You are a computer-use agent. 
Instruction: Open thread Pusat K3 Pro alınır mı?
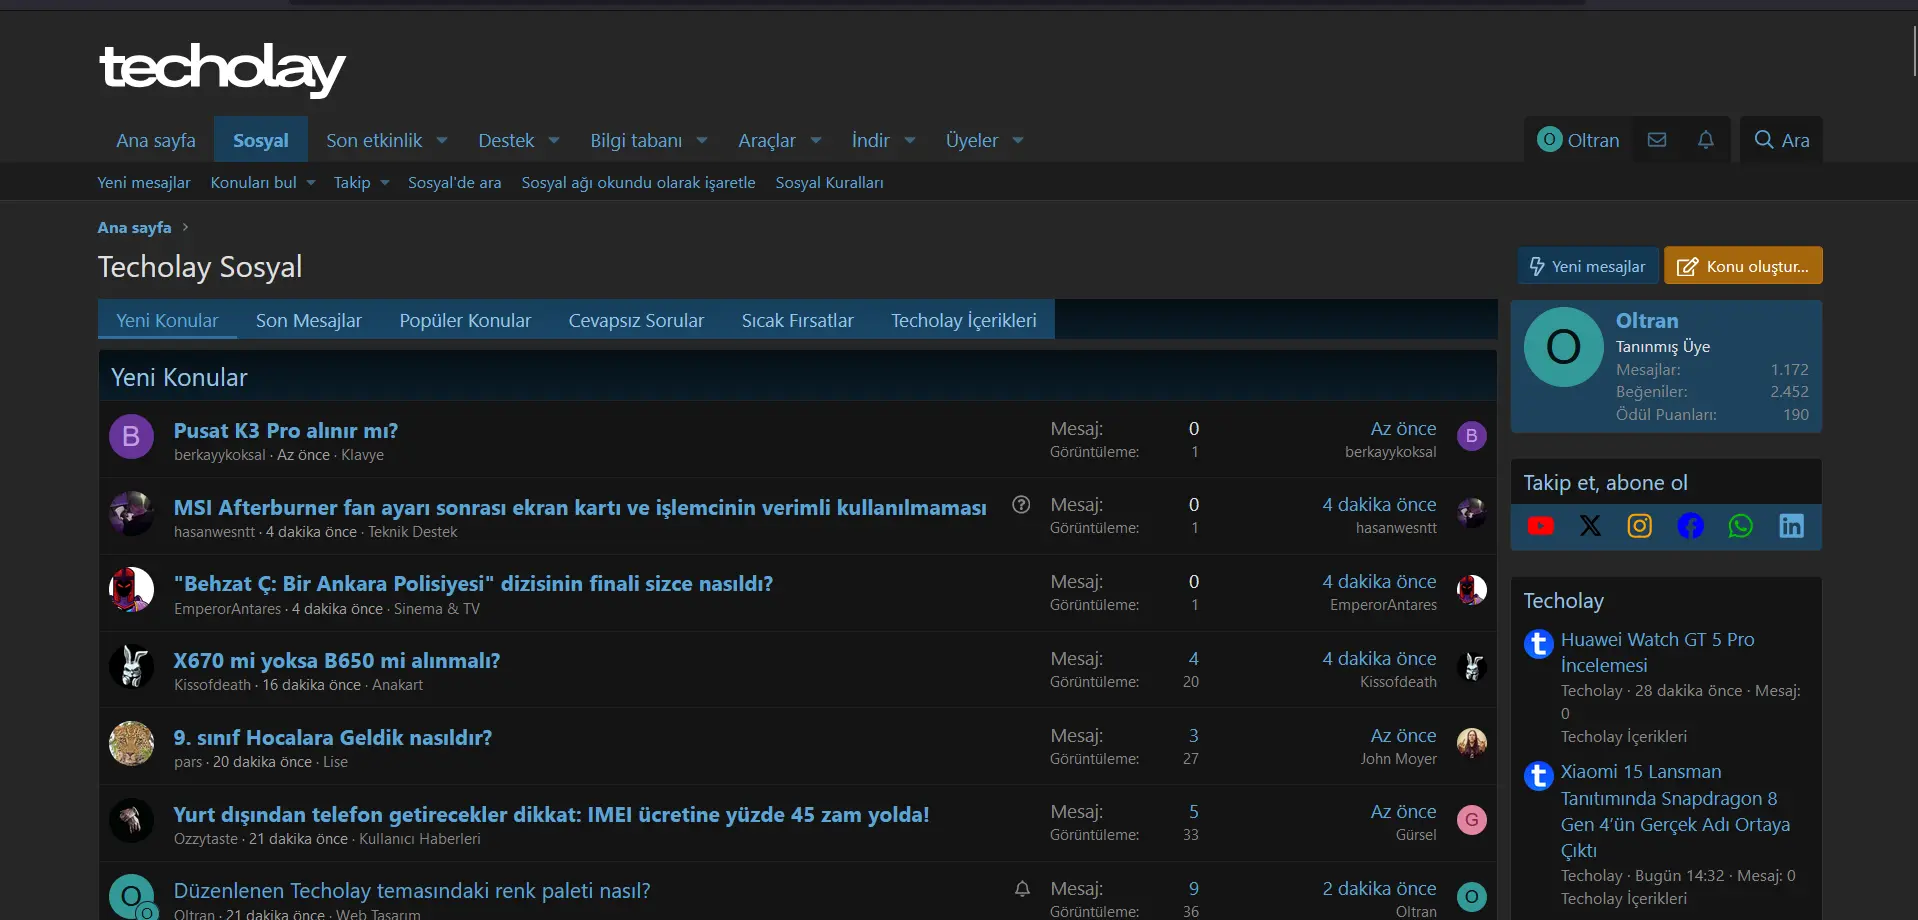(286, 431)
